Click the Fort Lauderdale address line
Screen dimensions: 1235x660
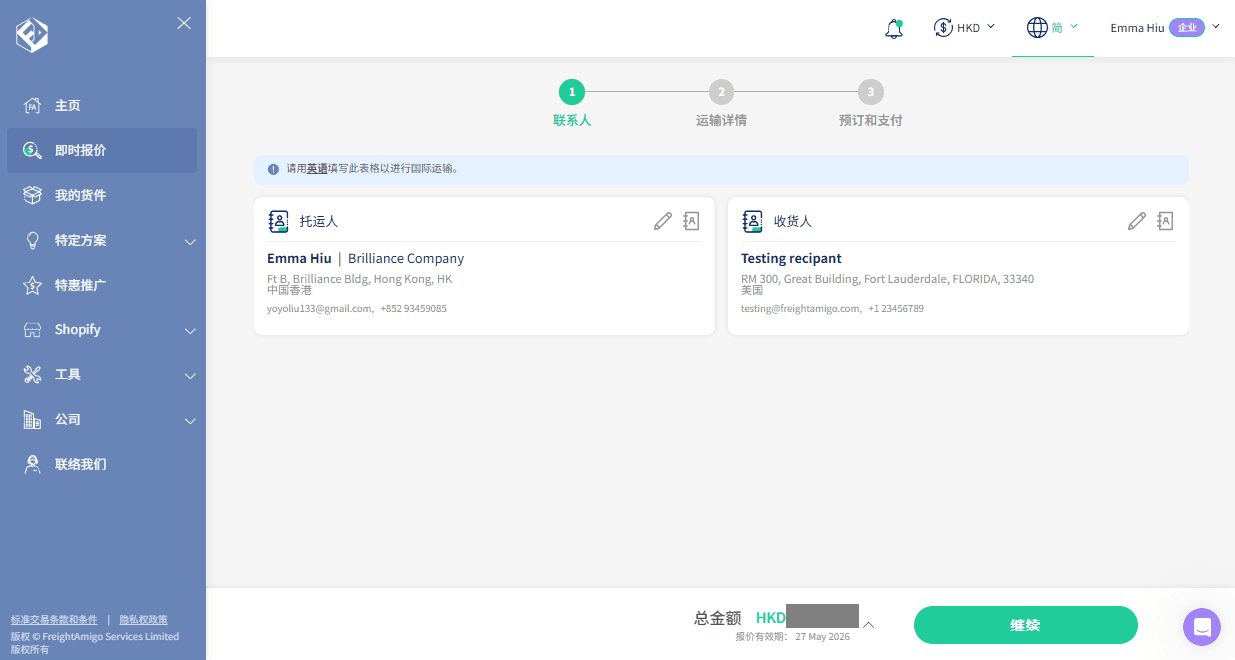pyautogui.click(x=887, y=279)
